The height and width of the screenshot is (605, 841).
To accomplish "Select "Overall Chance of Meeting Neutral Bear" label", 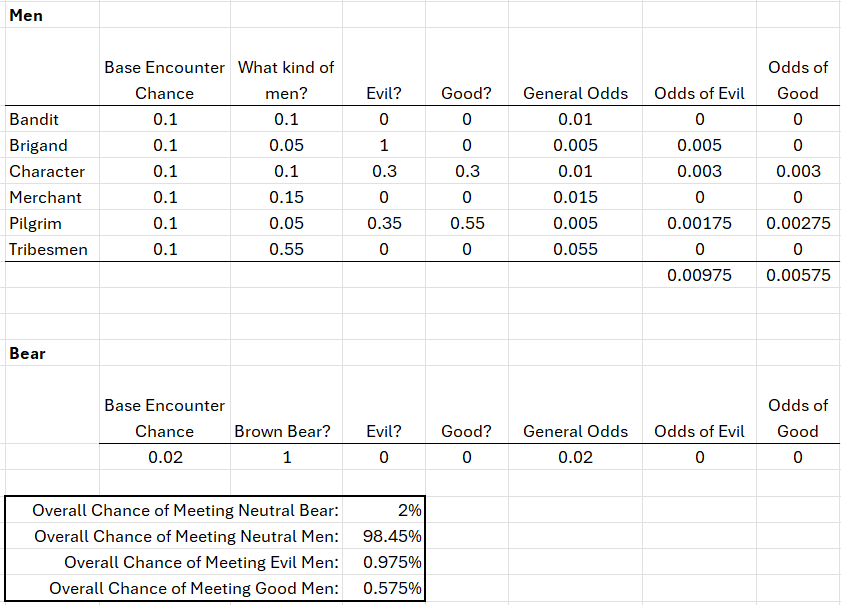I will point(185,511).
